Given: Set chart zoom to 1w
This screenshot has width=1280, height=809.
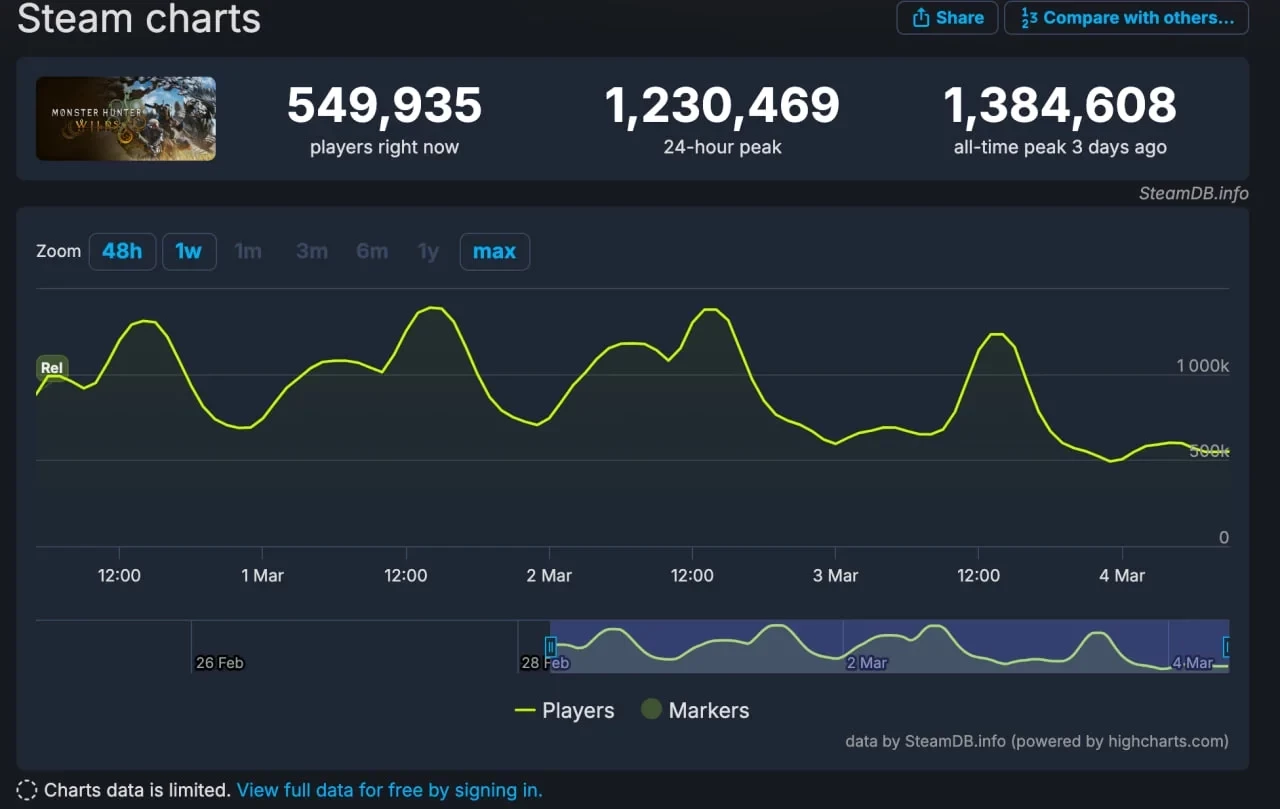Looking at the screenshot, I should pyautogui.click(x=188, y=251).
